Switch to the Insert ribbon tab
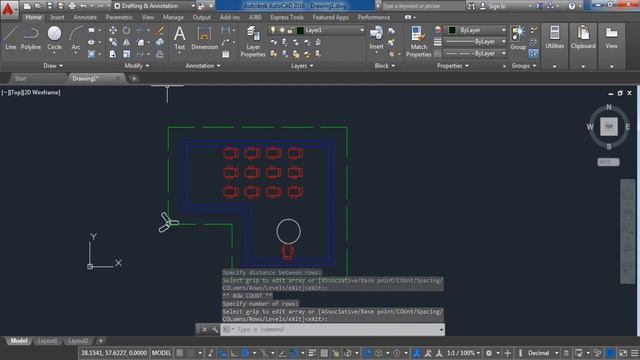640x360 pixels. click(x=57, y=17)
